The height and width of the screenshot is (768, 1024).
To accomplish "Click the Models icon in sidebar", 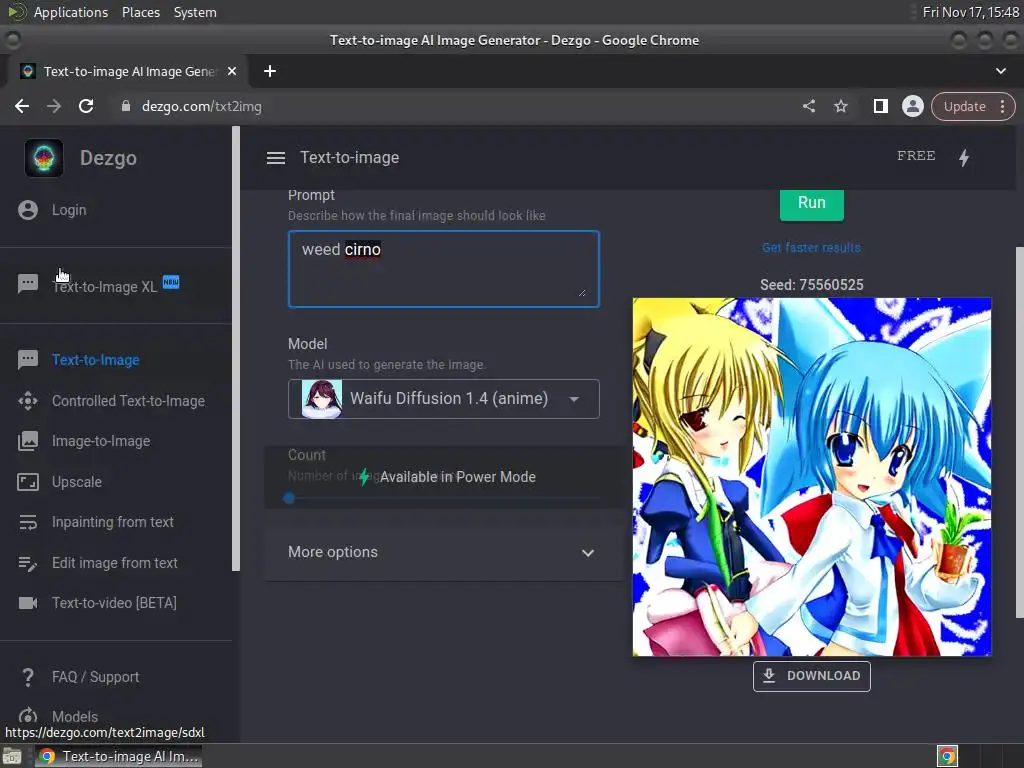I will coord(27,716).
